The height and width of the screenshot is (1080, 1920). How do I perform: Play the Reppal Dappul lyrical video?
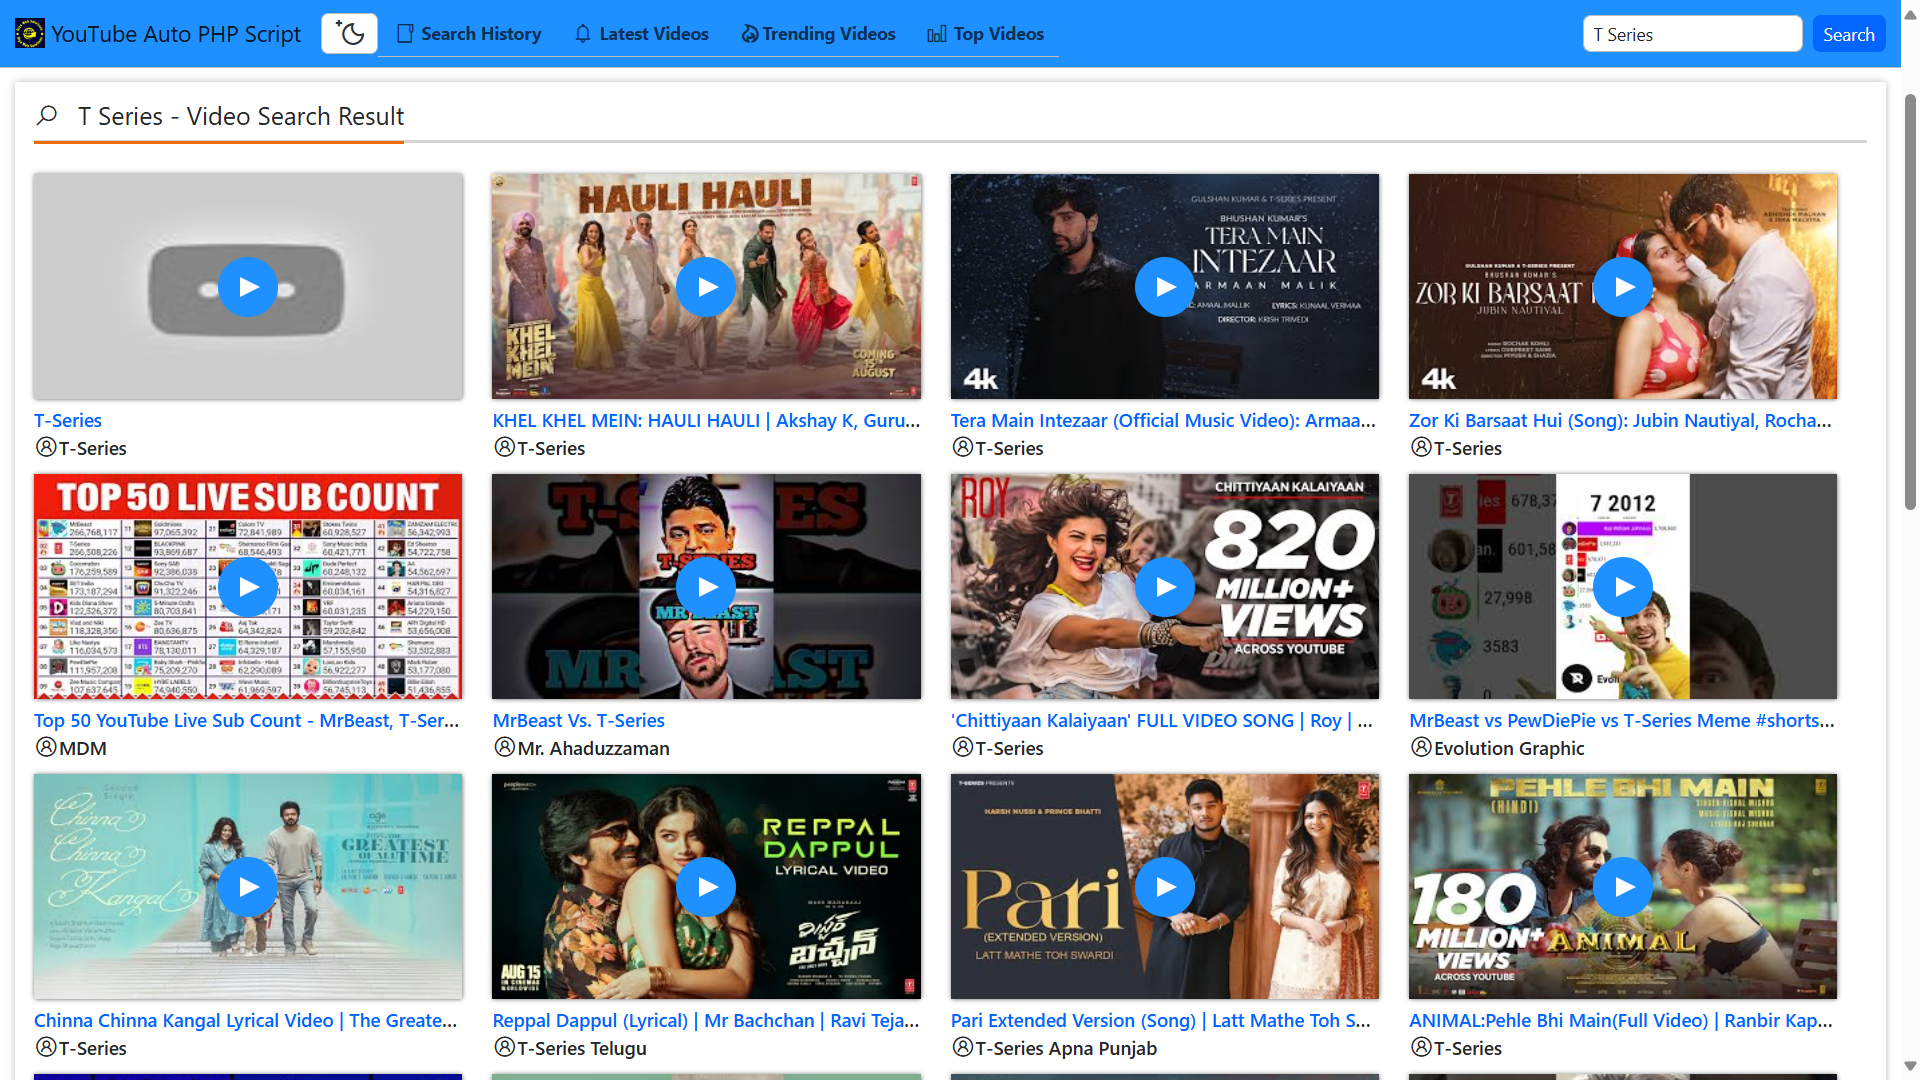(x=706, y=887)
